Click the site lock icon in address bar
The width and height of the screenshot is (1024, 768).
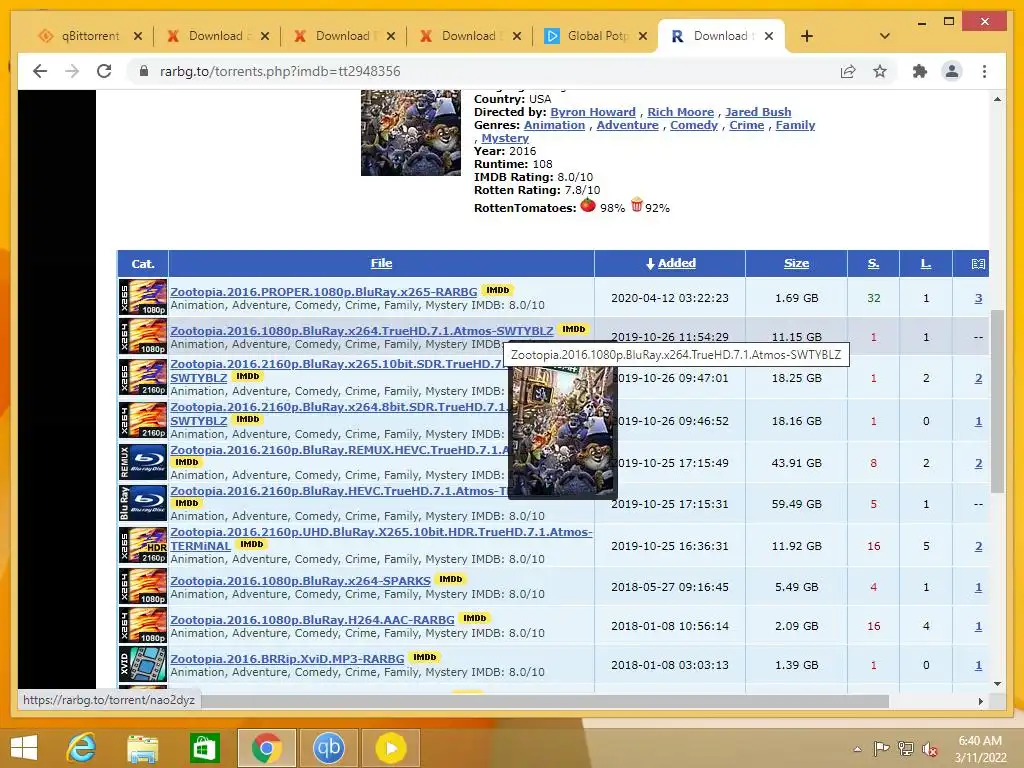(144, 71)
